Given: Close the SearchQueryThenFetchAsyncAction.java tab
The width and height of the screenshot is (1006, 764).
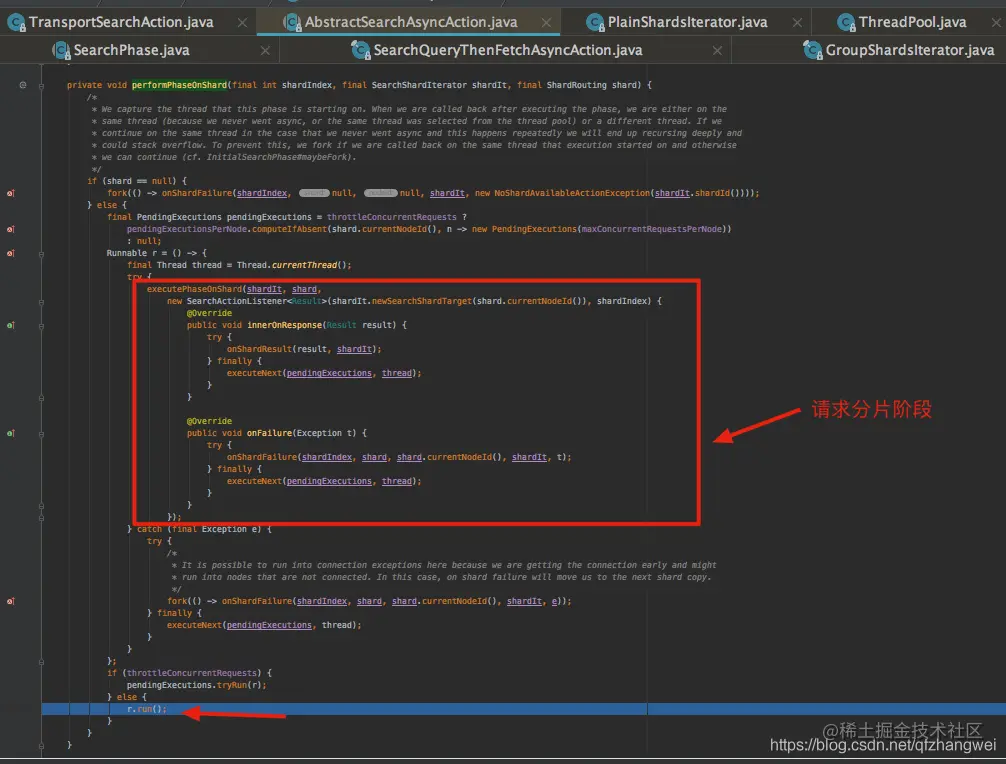Looking at the screenshot, I should [717, 51].
